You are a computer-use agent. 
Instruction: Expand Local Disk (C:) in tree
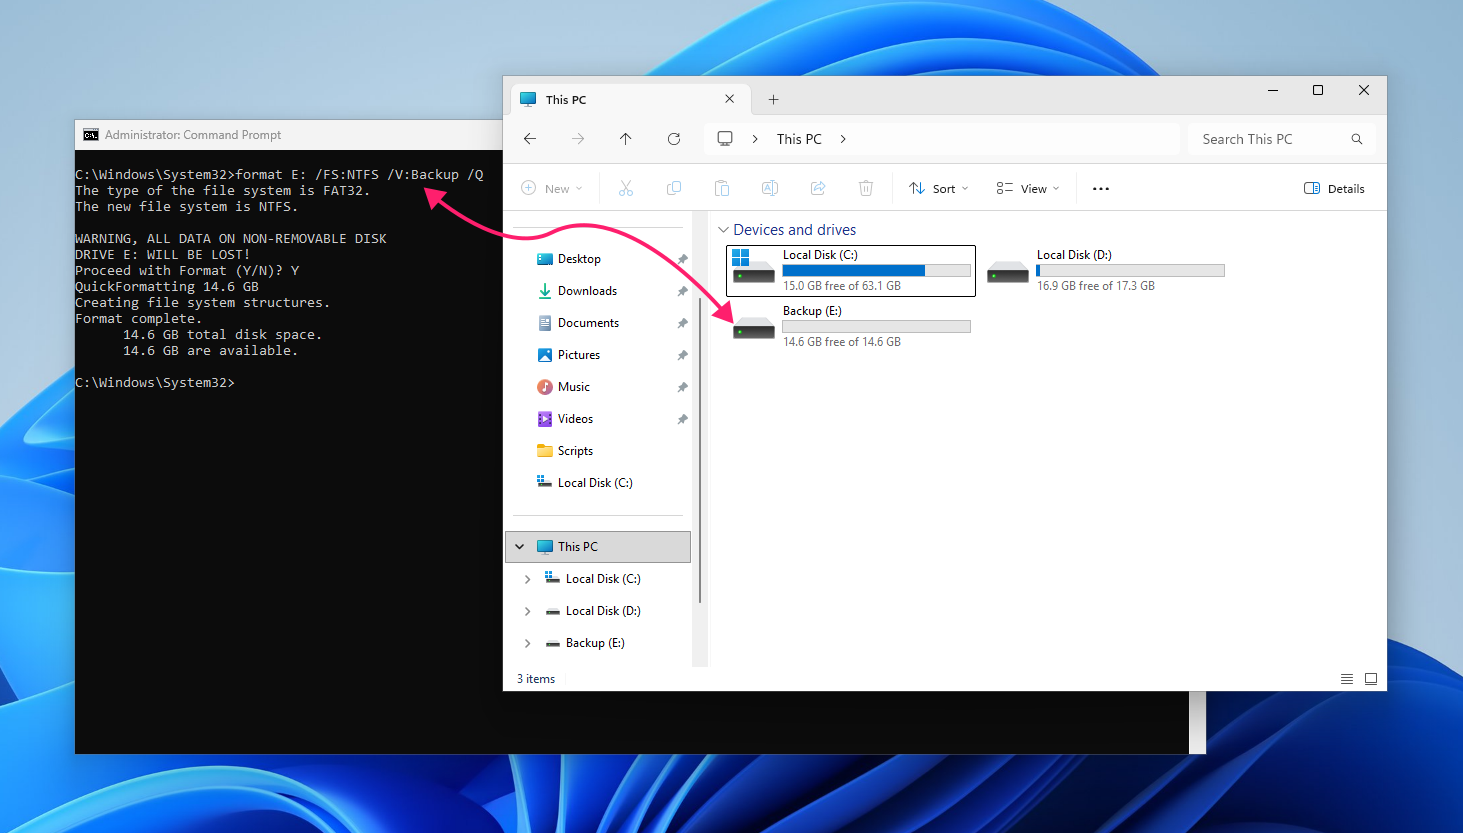pyautogui.click(x=528, y=579)
